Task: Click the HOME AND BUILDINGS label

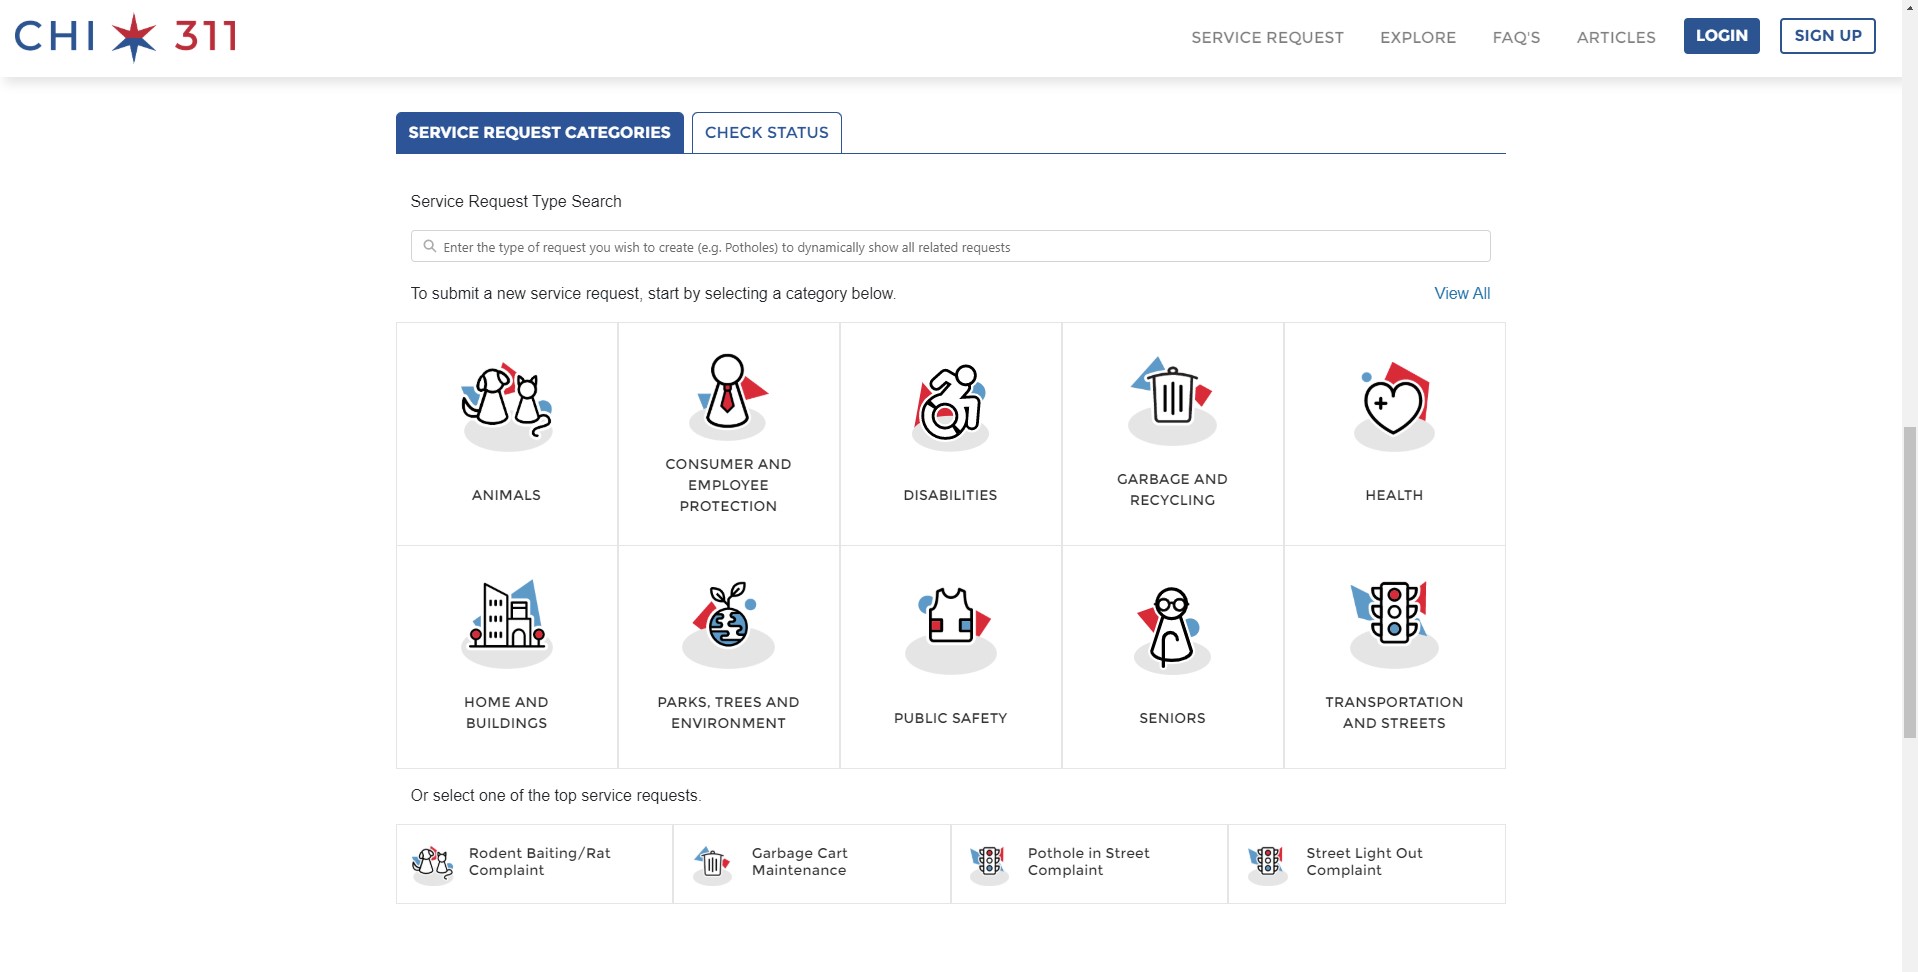Action: pos(506,712)
